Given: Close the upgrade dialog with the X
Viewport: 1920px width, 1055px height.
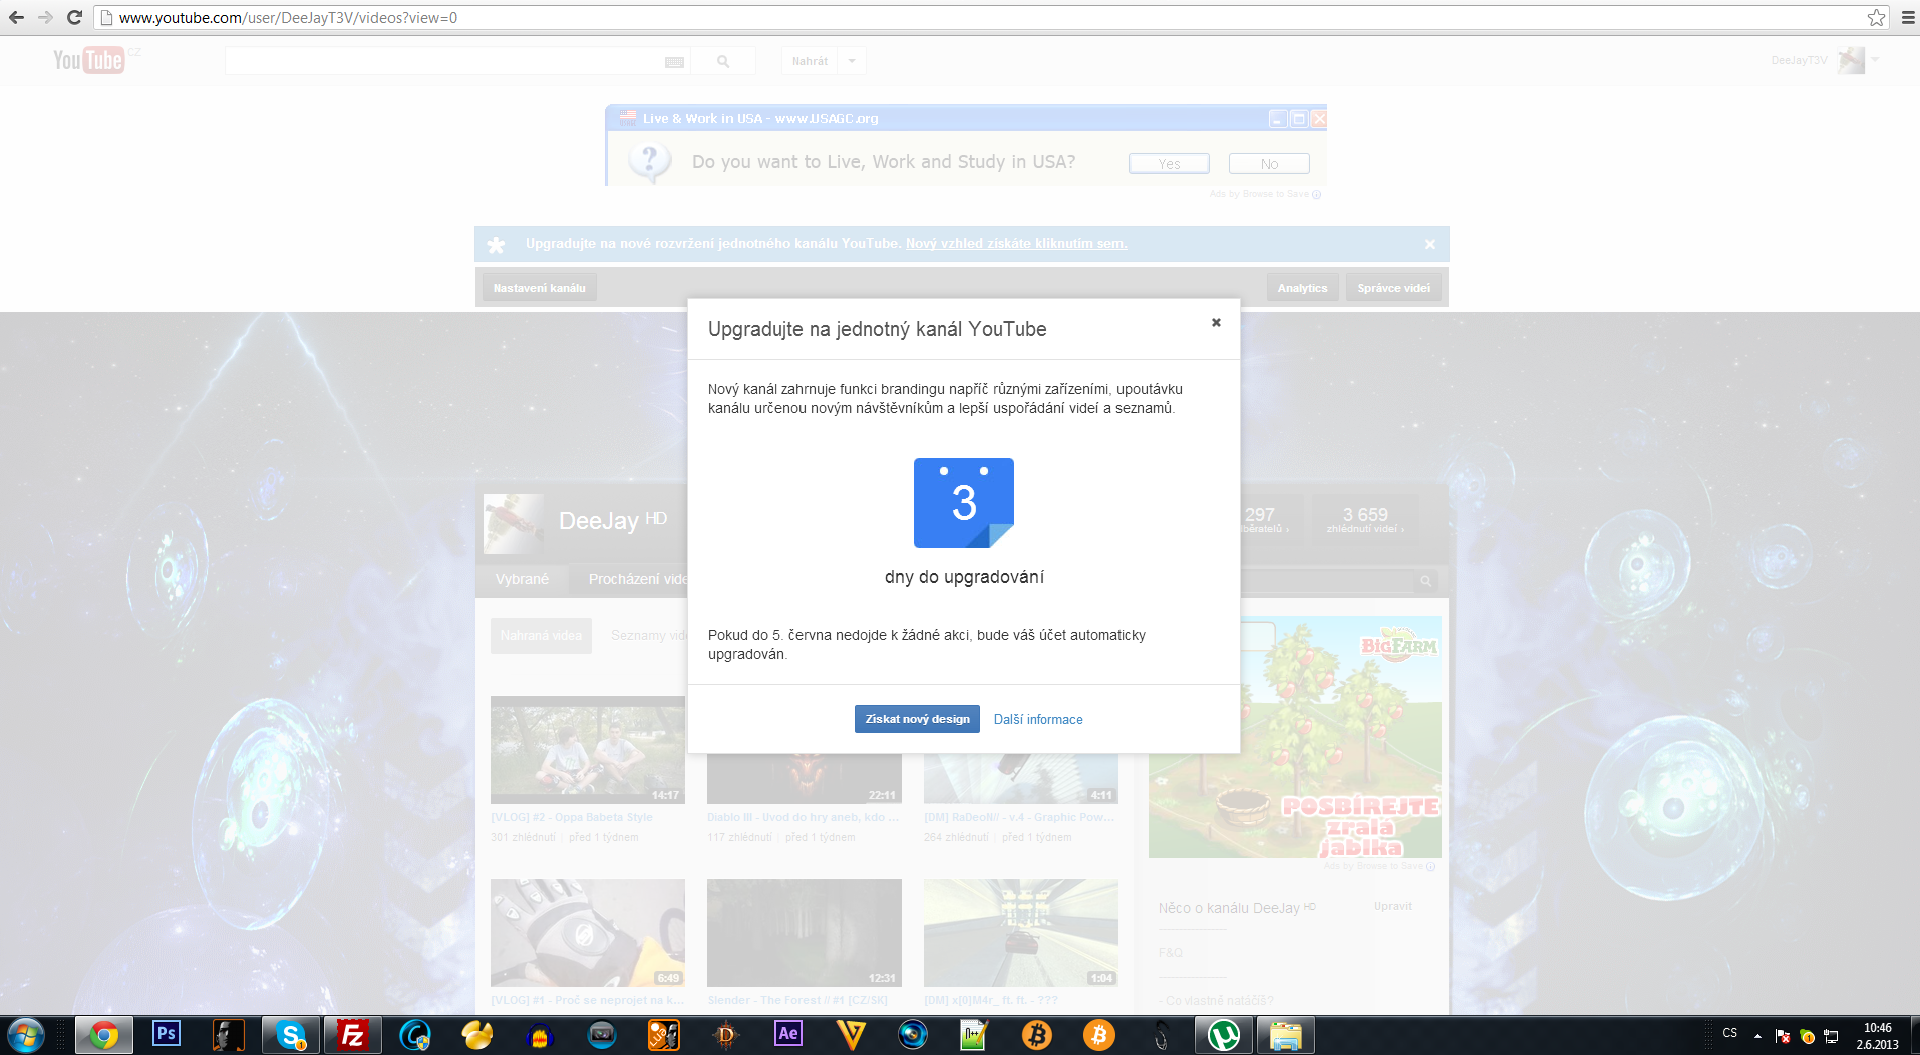Looking at the screenshot, I should 1216,322.
